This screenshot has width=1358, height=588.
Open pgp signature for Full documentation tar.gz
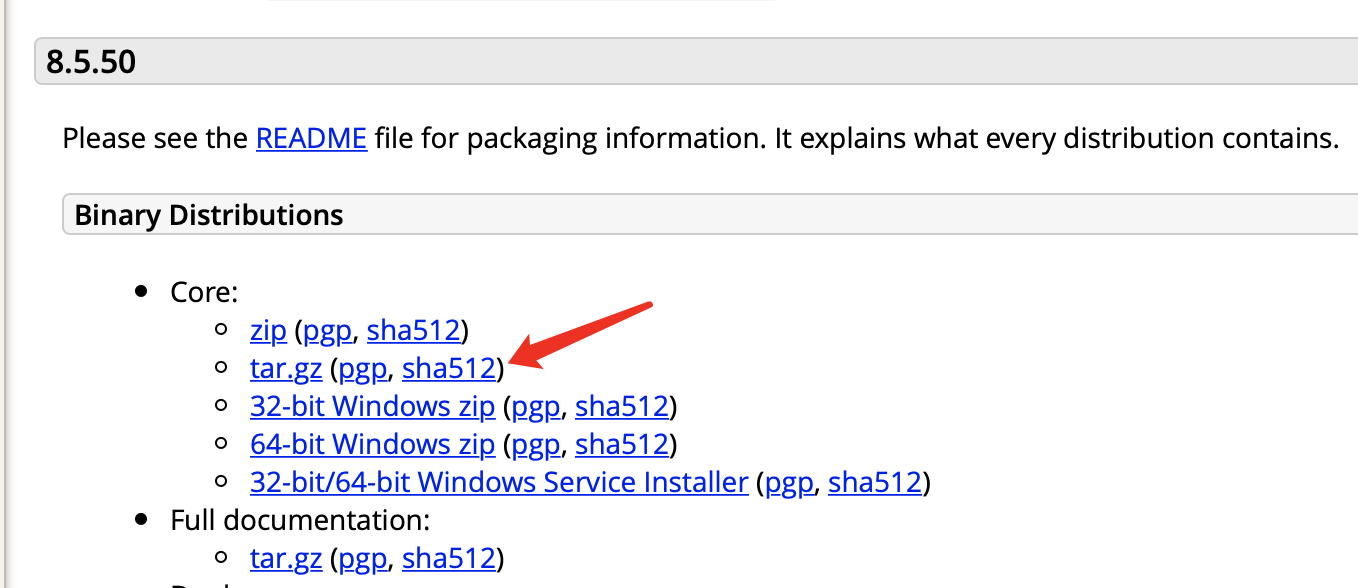[362, 559]
